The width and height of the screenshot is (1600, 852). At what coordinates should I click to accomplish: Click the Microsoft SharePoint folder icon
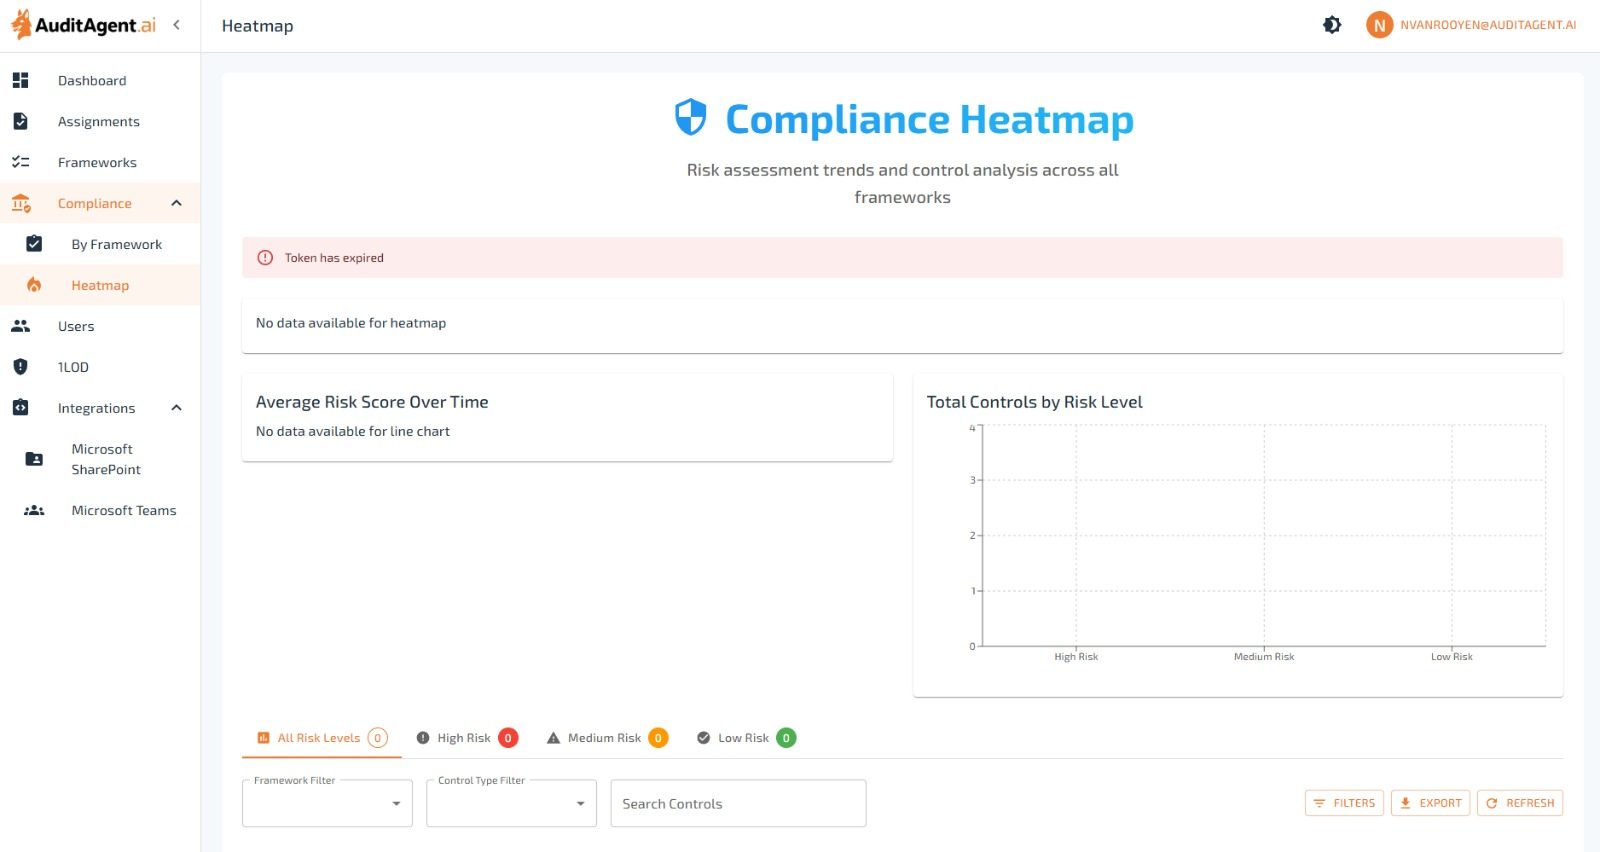[x=34, y=459]
